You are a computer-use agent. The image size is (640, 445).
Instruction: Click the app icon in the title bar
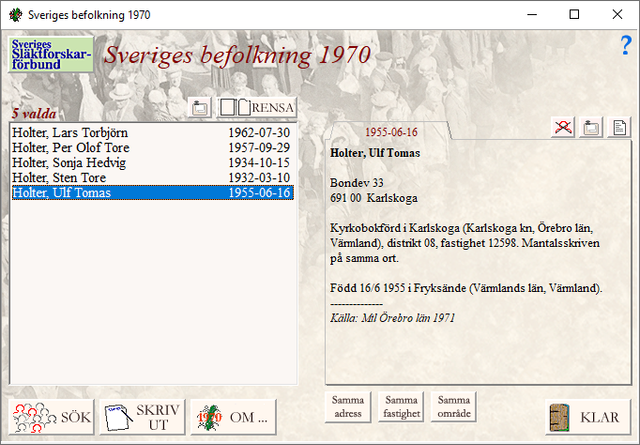pyautogui.click(x=16, y=15)
